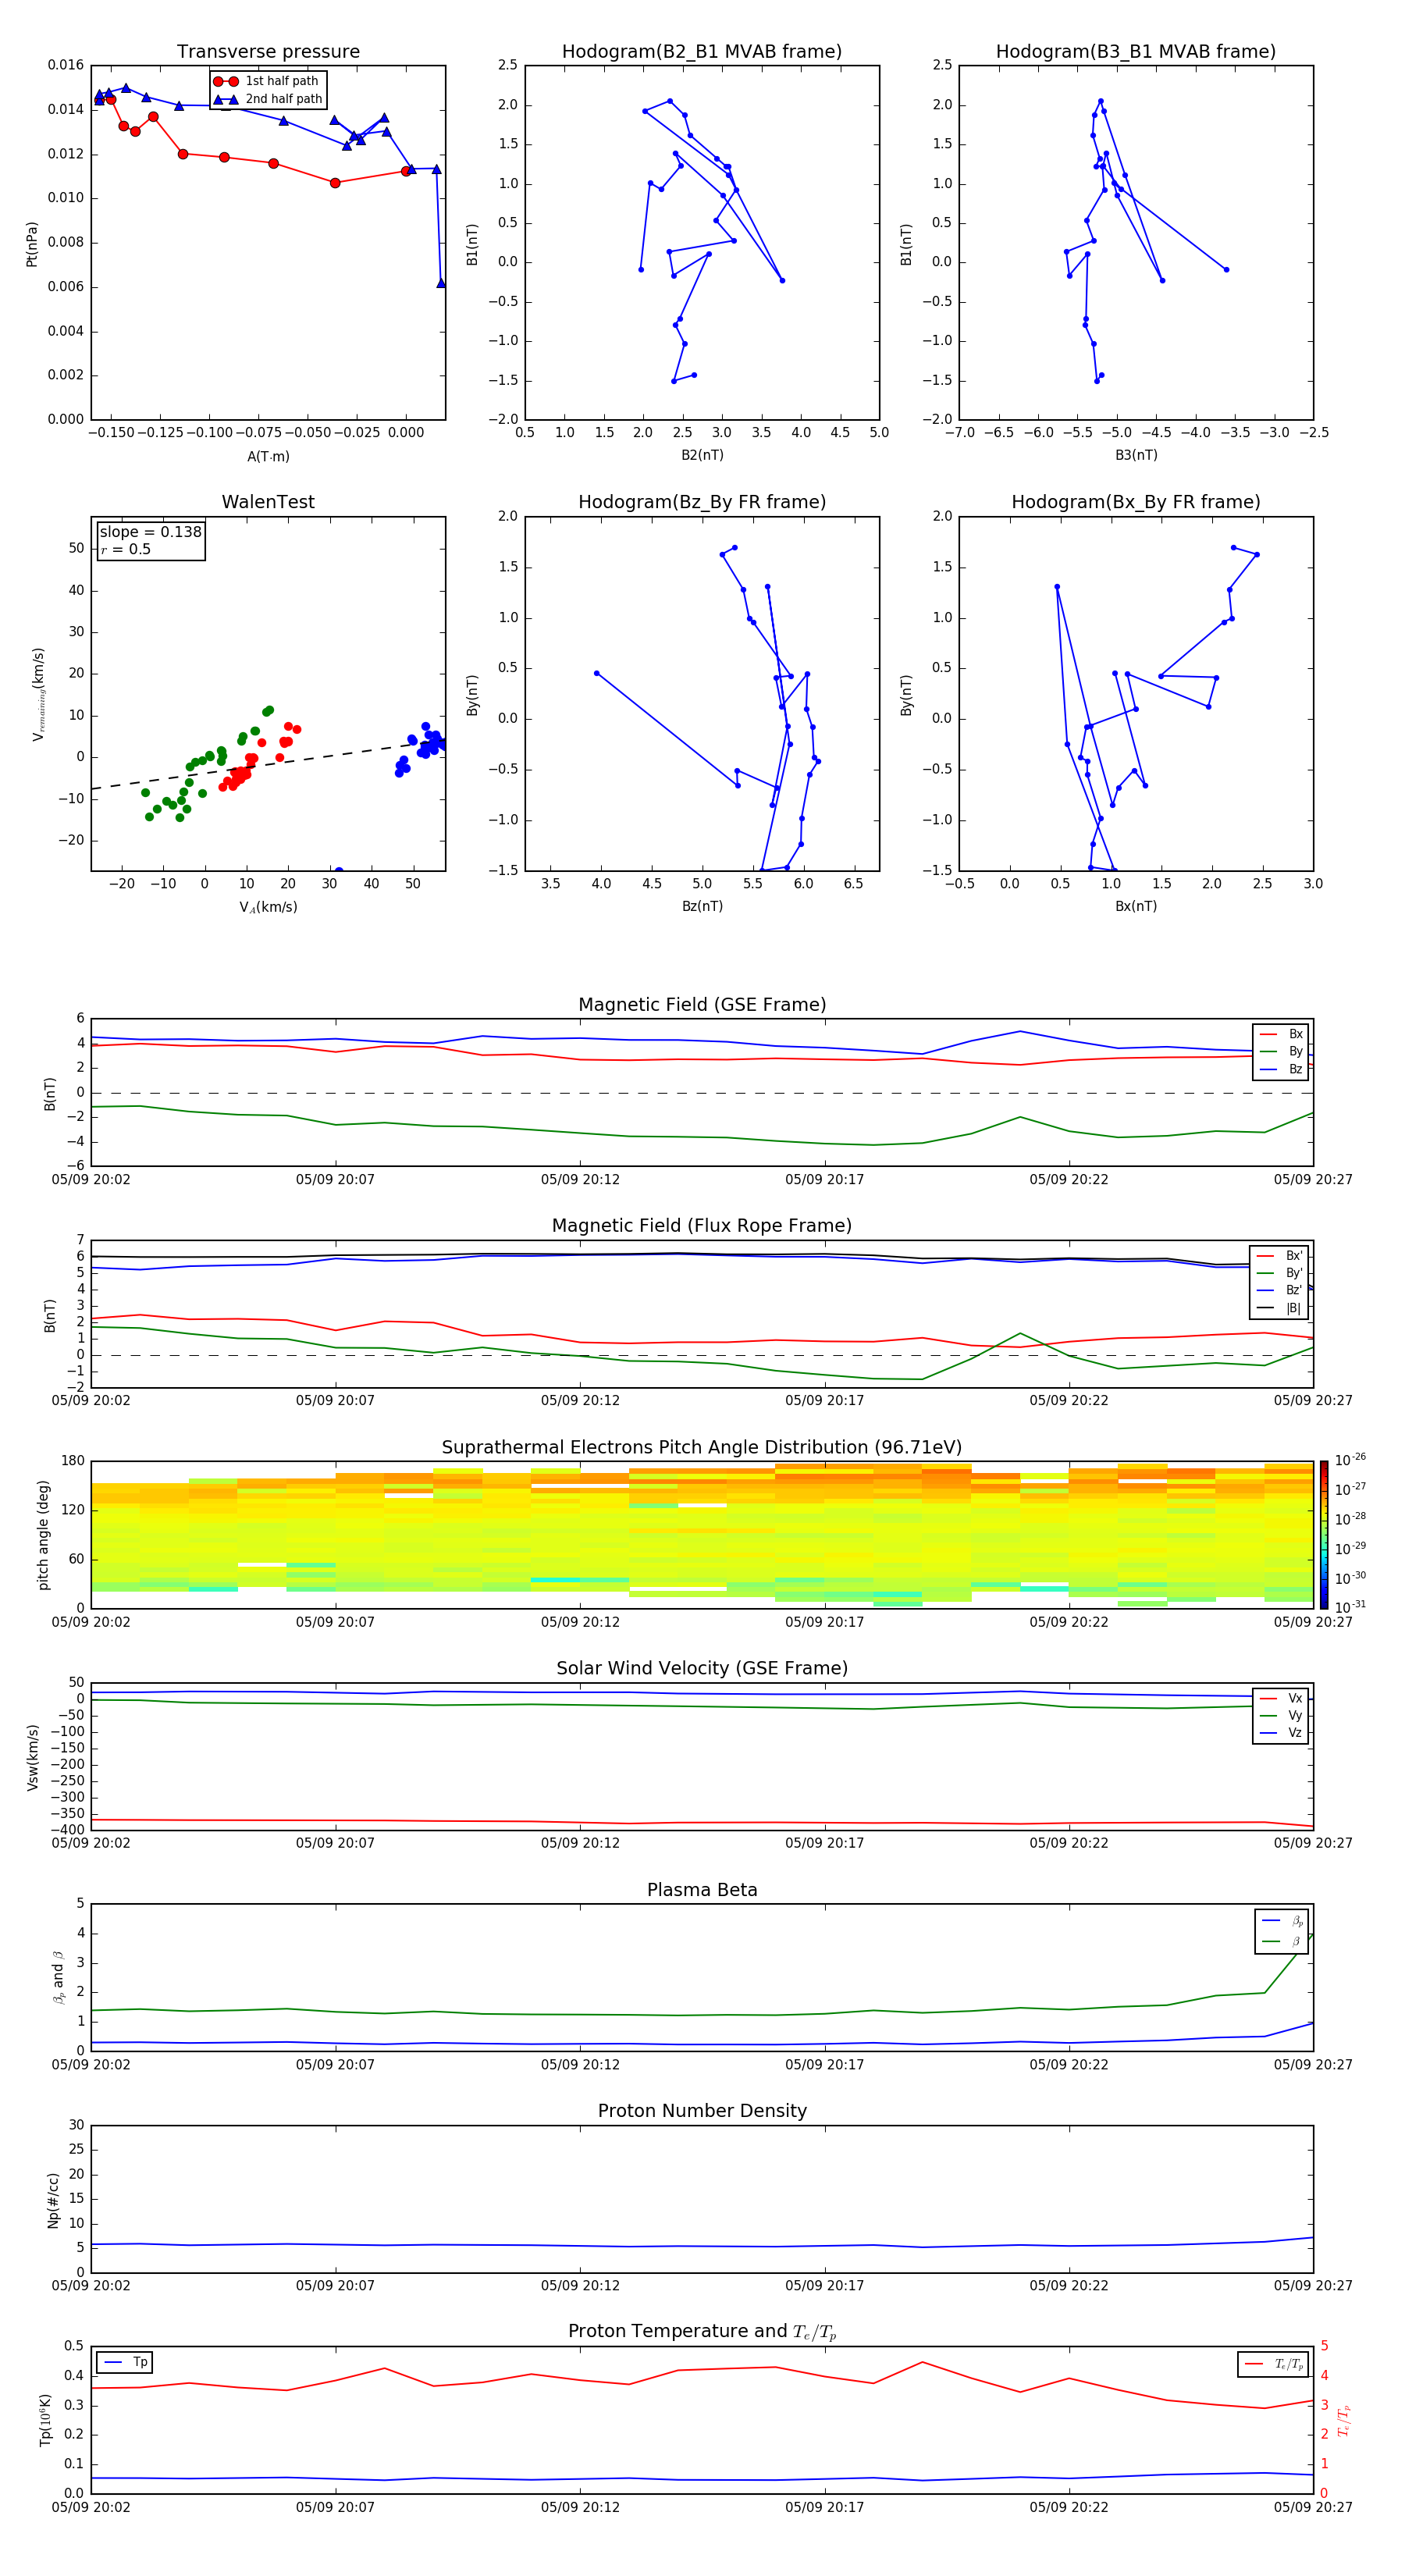Click the 'Np(#/cc)' y-axis label
Viewport: 1405px width, 2576px height.
pyautogui.click(x=53, y=2200)
